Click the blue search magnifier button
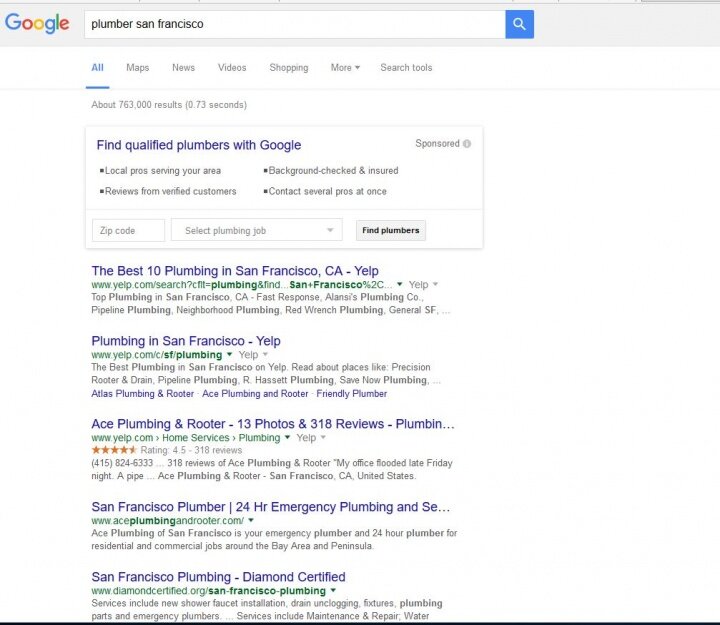The height and width of the screenshot is (625, 720). [x=519, y=24]
